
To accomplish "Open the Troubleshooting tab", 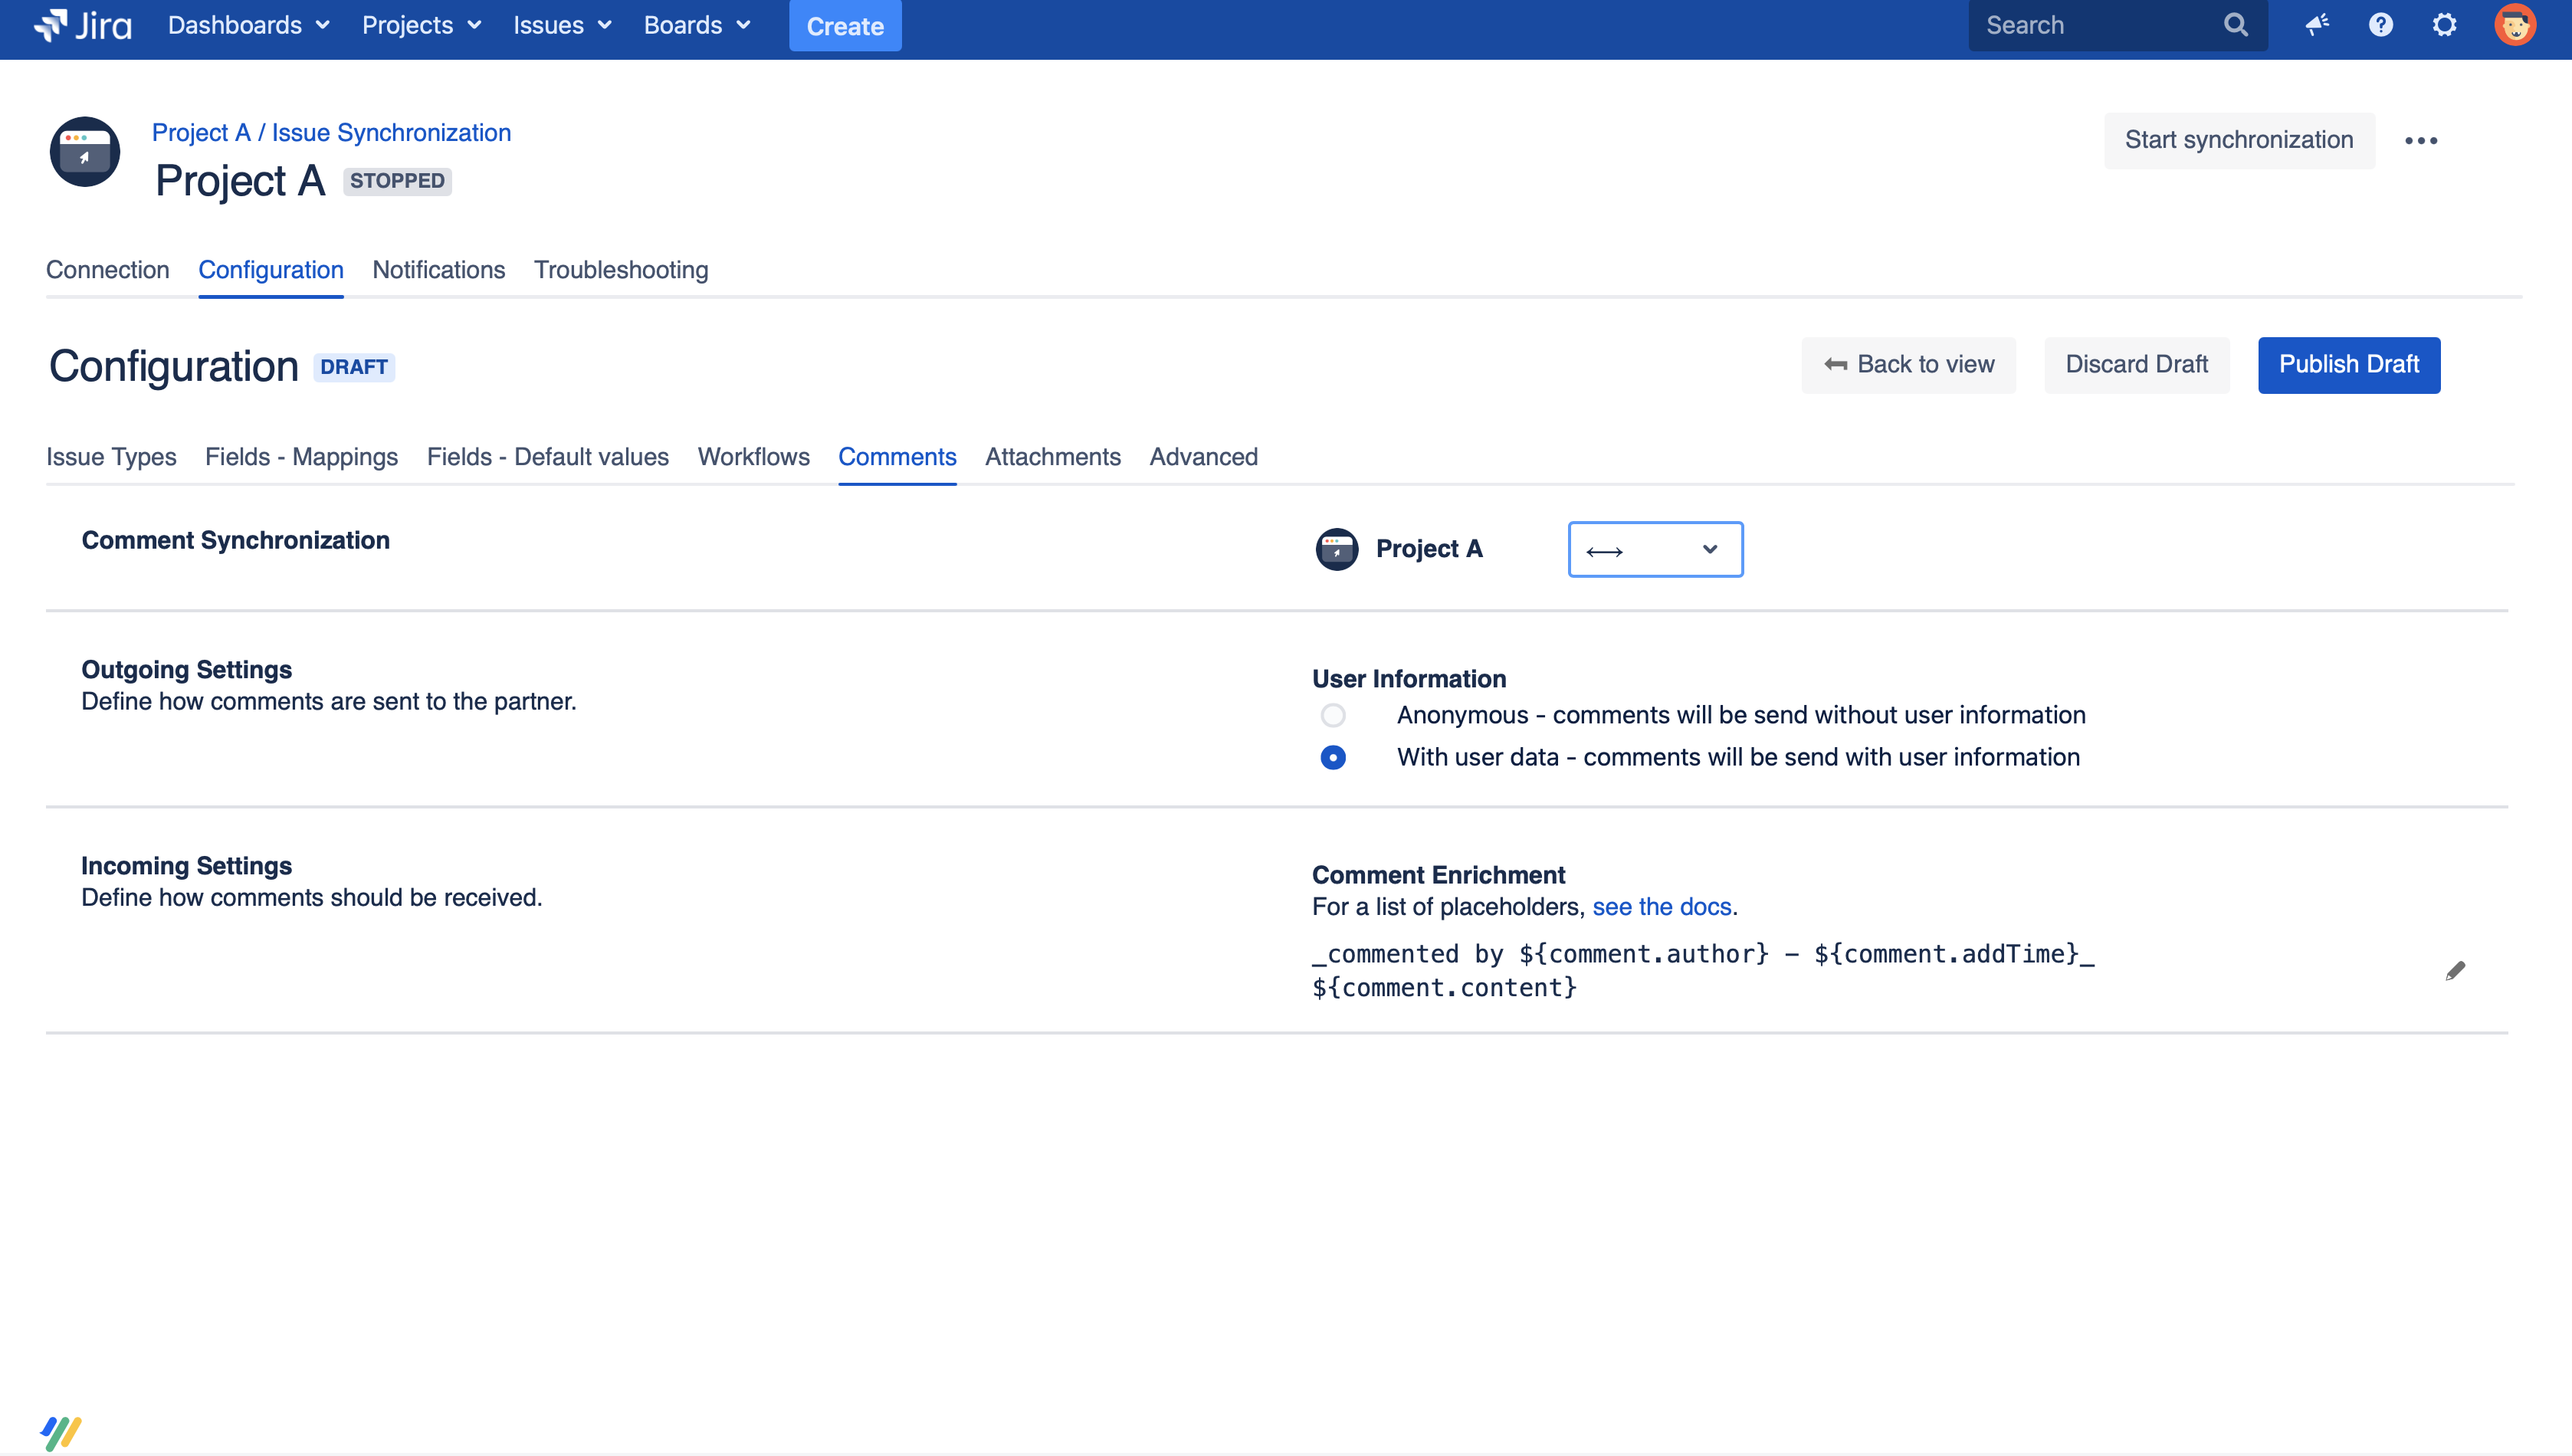I will point(621,270).
